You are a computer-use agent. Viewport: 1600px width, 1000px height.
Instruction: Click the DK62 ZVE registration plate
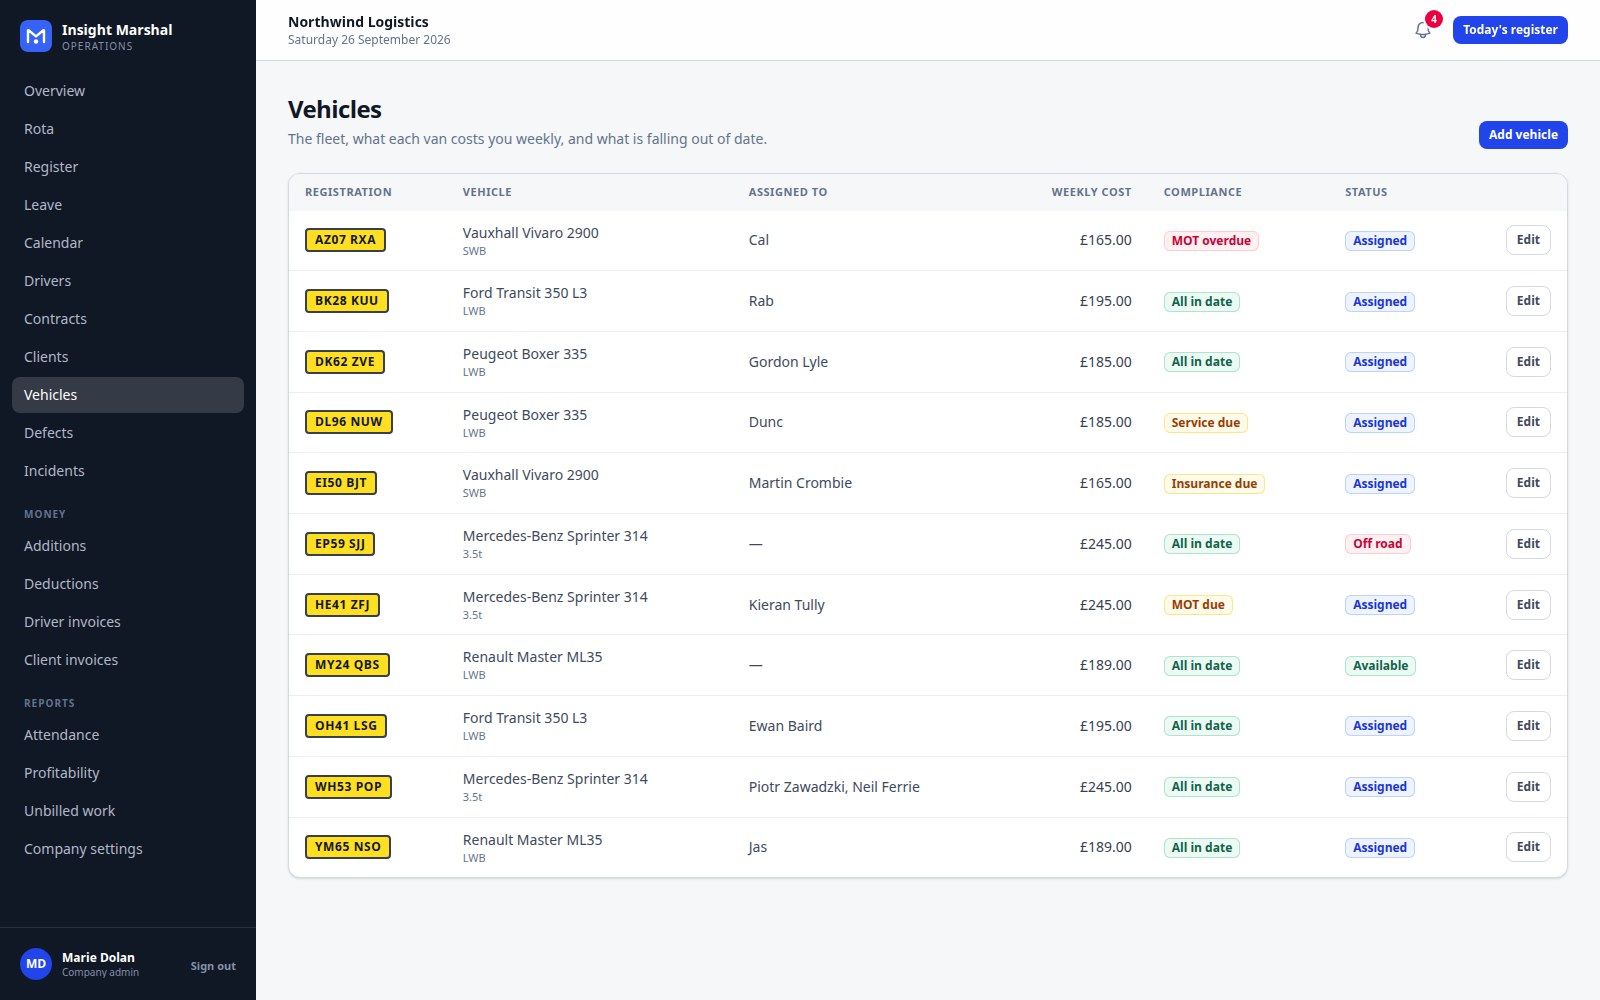click(x=345, y=362)
